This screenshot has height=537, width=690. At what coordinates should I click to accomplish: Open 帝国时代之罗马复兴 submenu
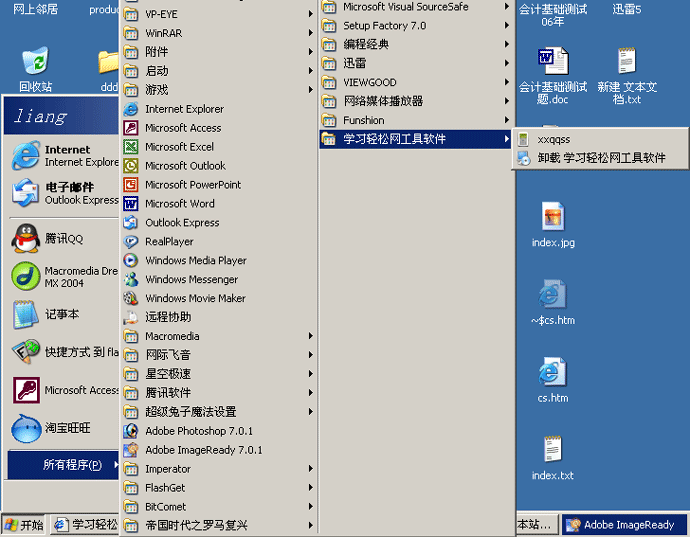click(x=219, y=525)
